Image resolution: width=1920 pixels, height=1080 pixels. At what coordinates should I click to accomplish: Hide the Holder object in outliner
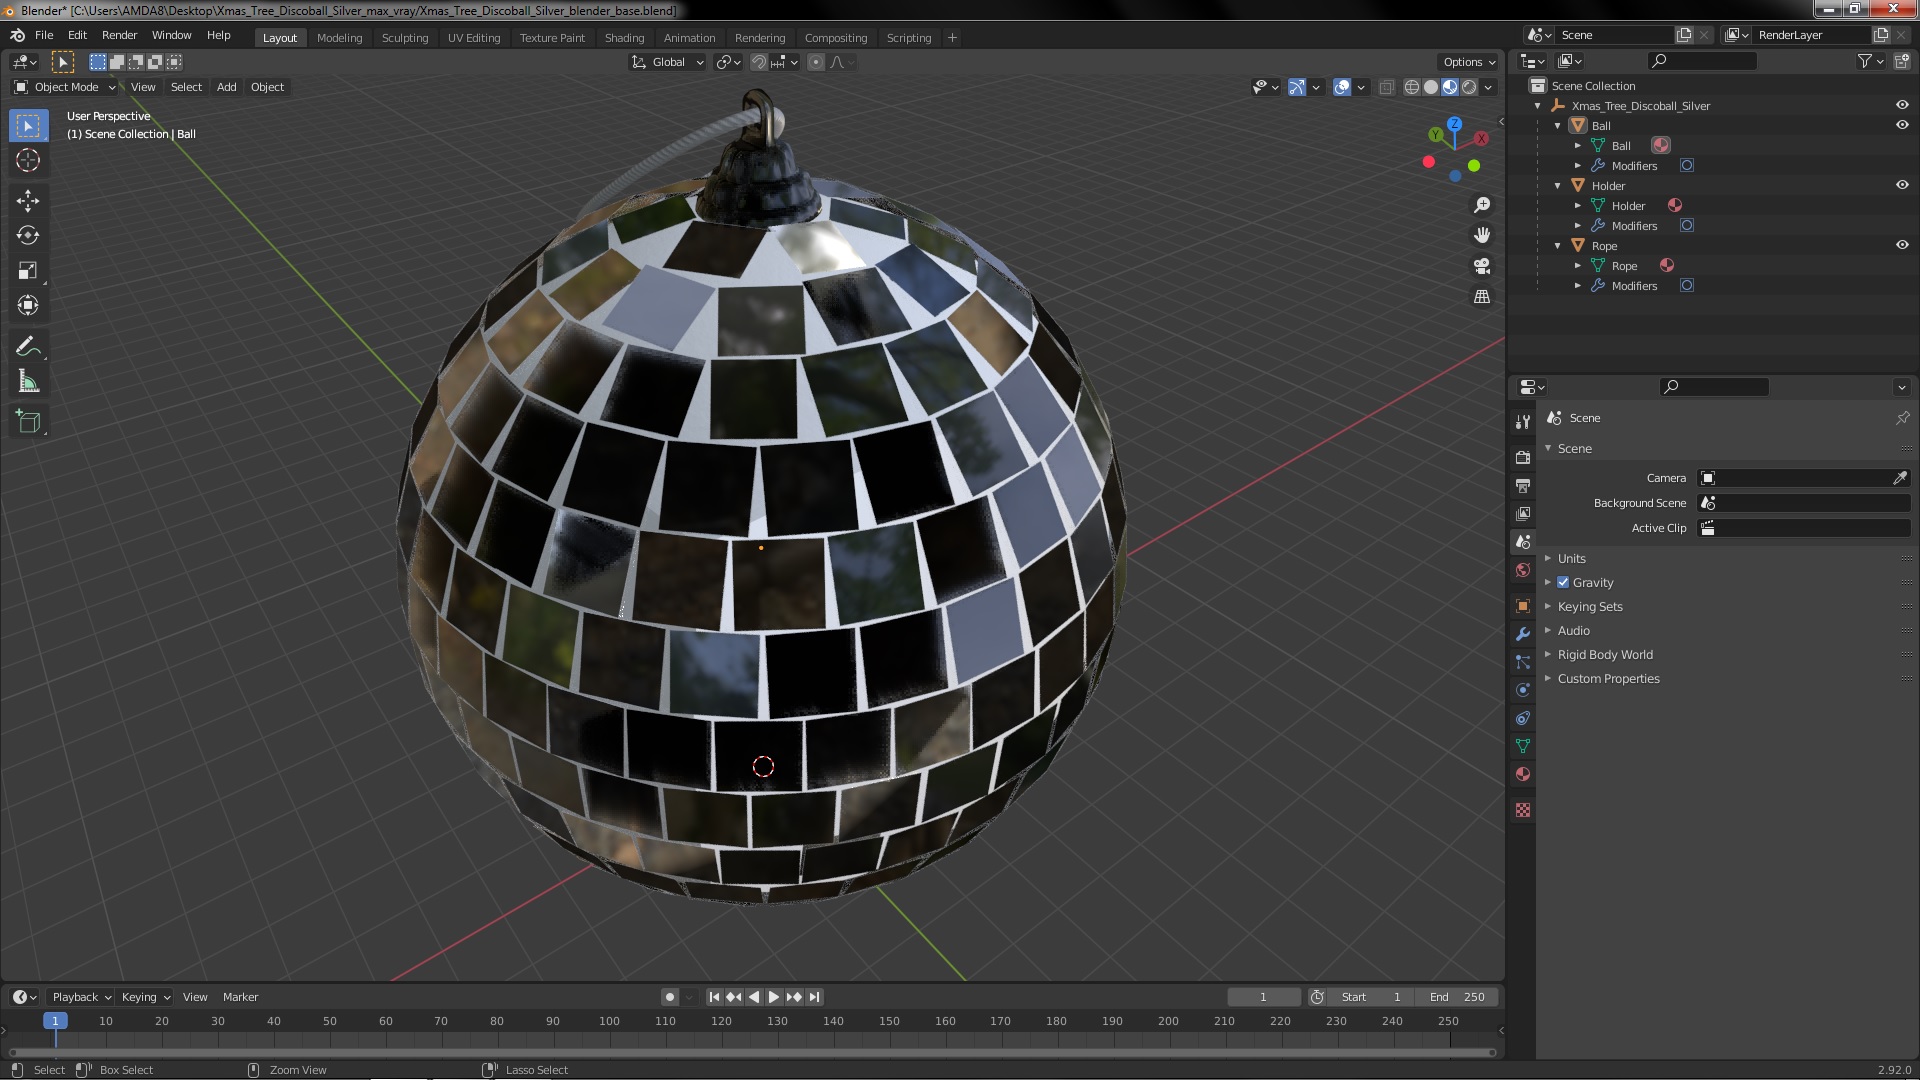tap(1902, 185)
